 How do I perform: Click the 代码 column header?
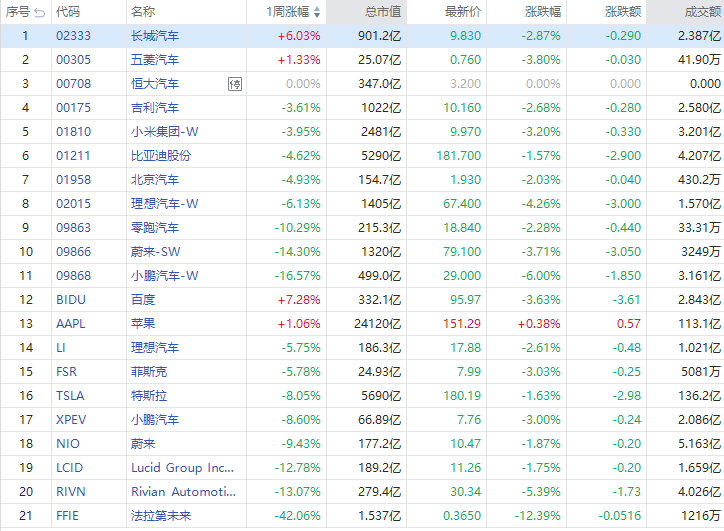coord(68,12)
